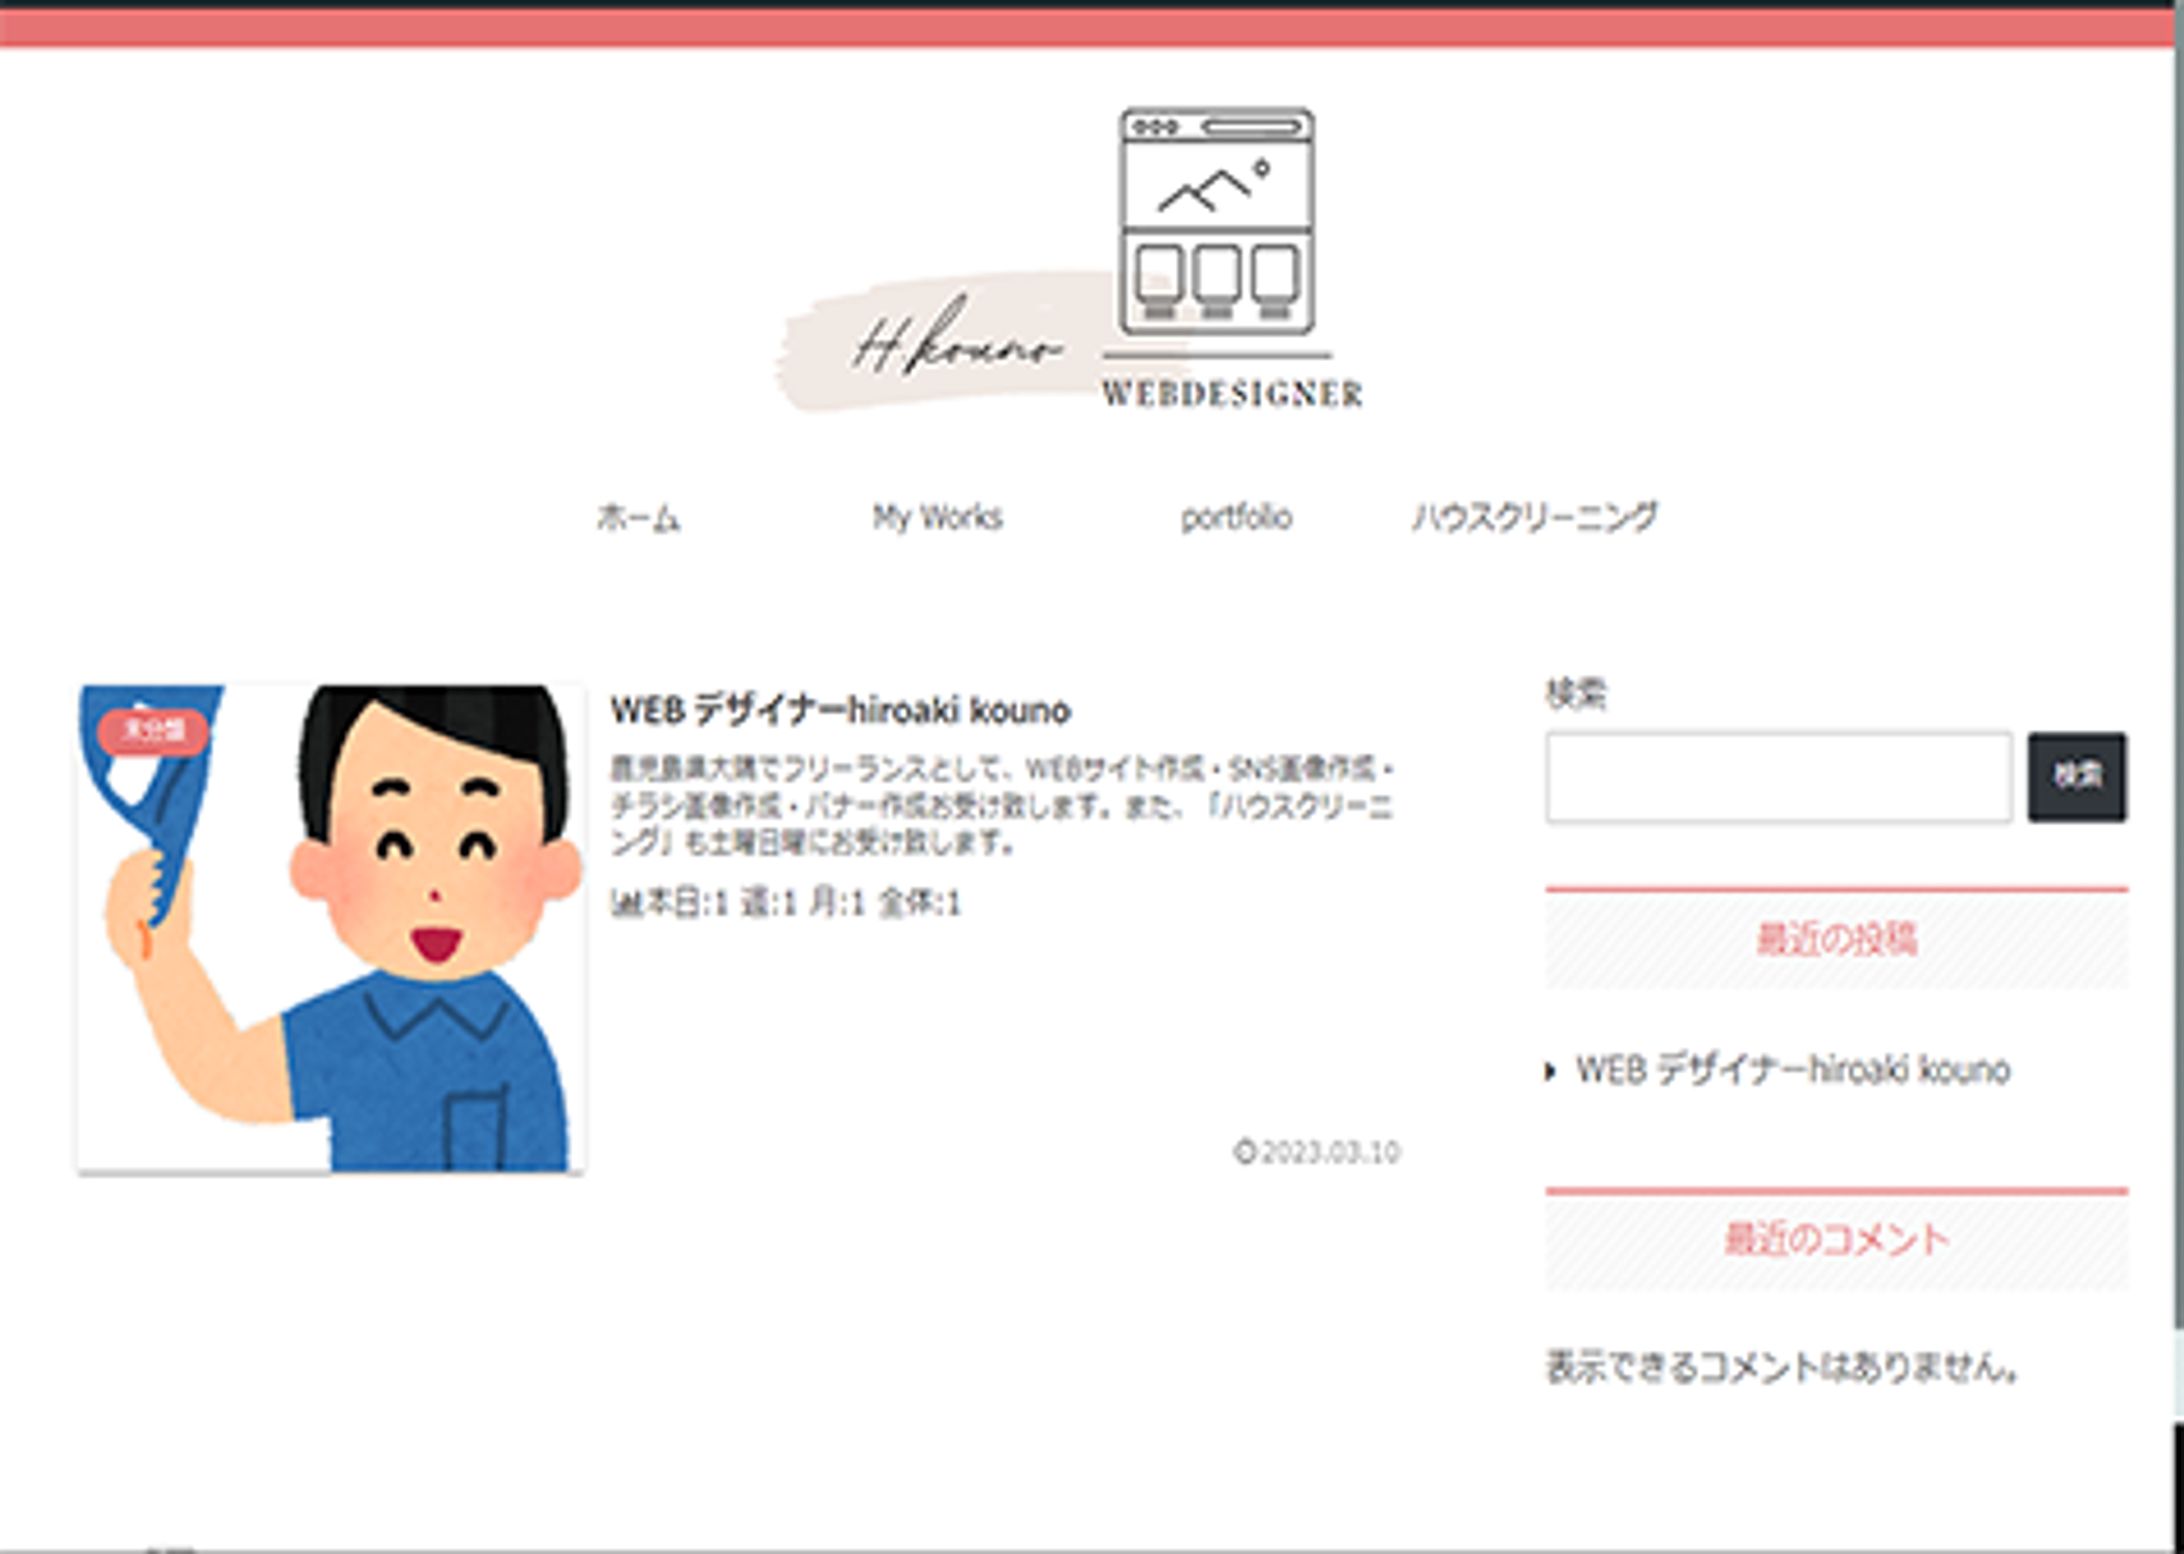The width and height of the screenshot is (2184, 1554).
Task: Open the ホーム menu item
Action: [x=639, y=518]
